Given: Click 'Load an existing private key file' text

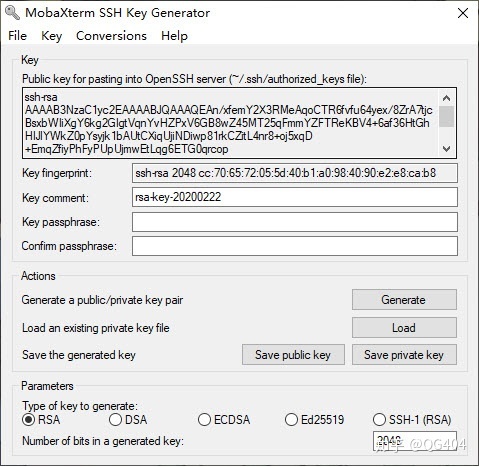Looking at the screenshot, I should (96, 328).
